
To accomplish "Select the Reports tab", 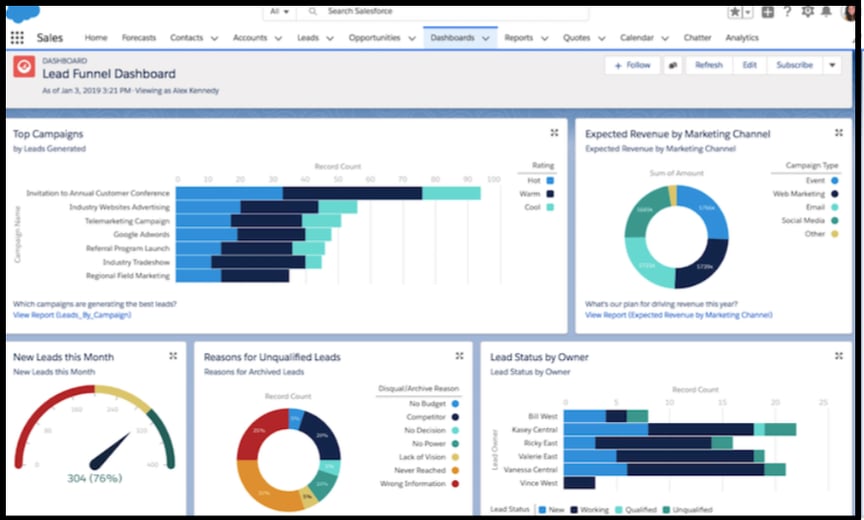I will pos(519,37).
